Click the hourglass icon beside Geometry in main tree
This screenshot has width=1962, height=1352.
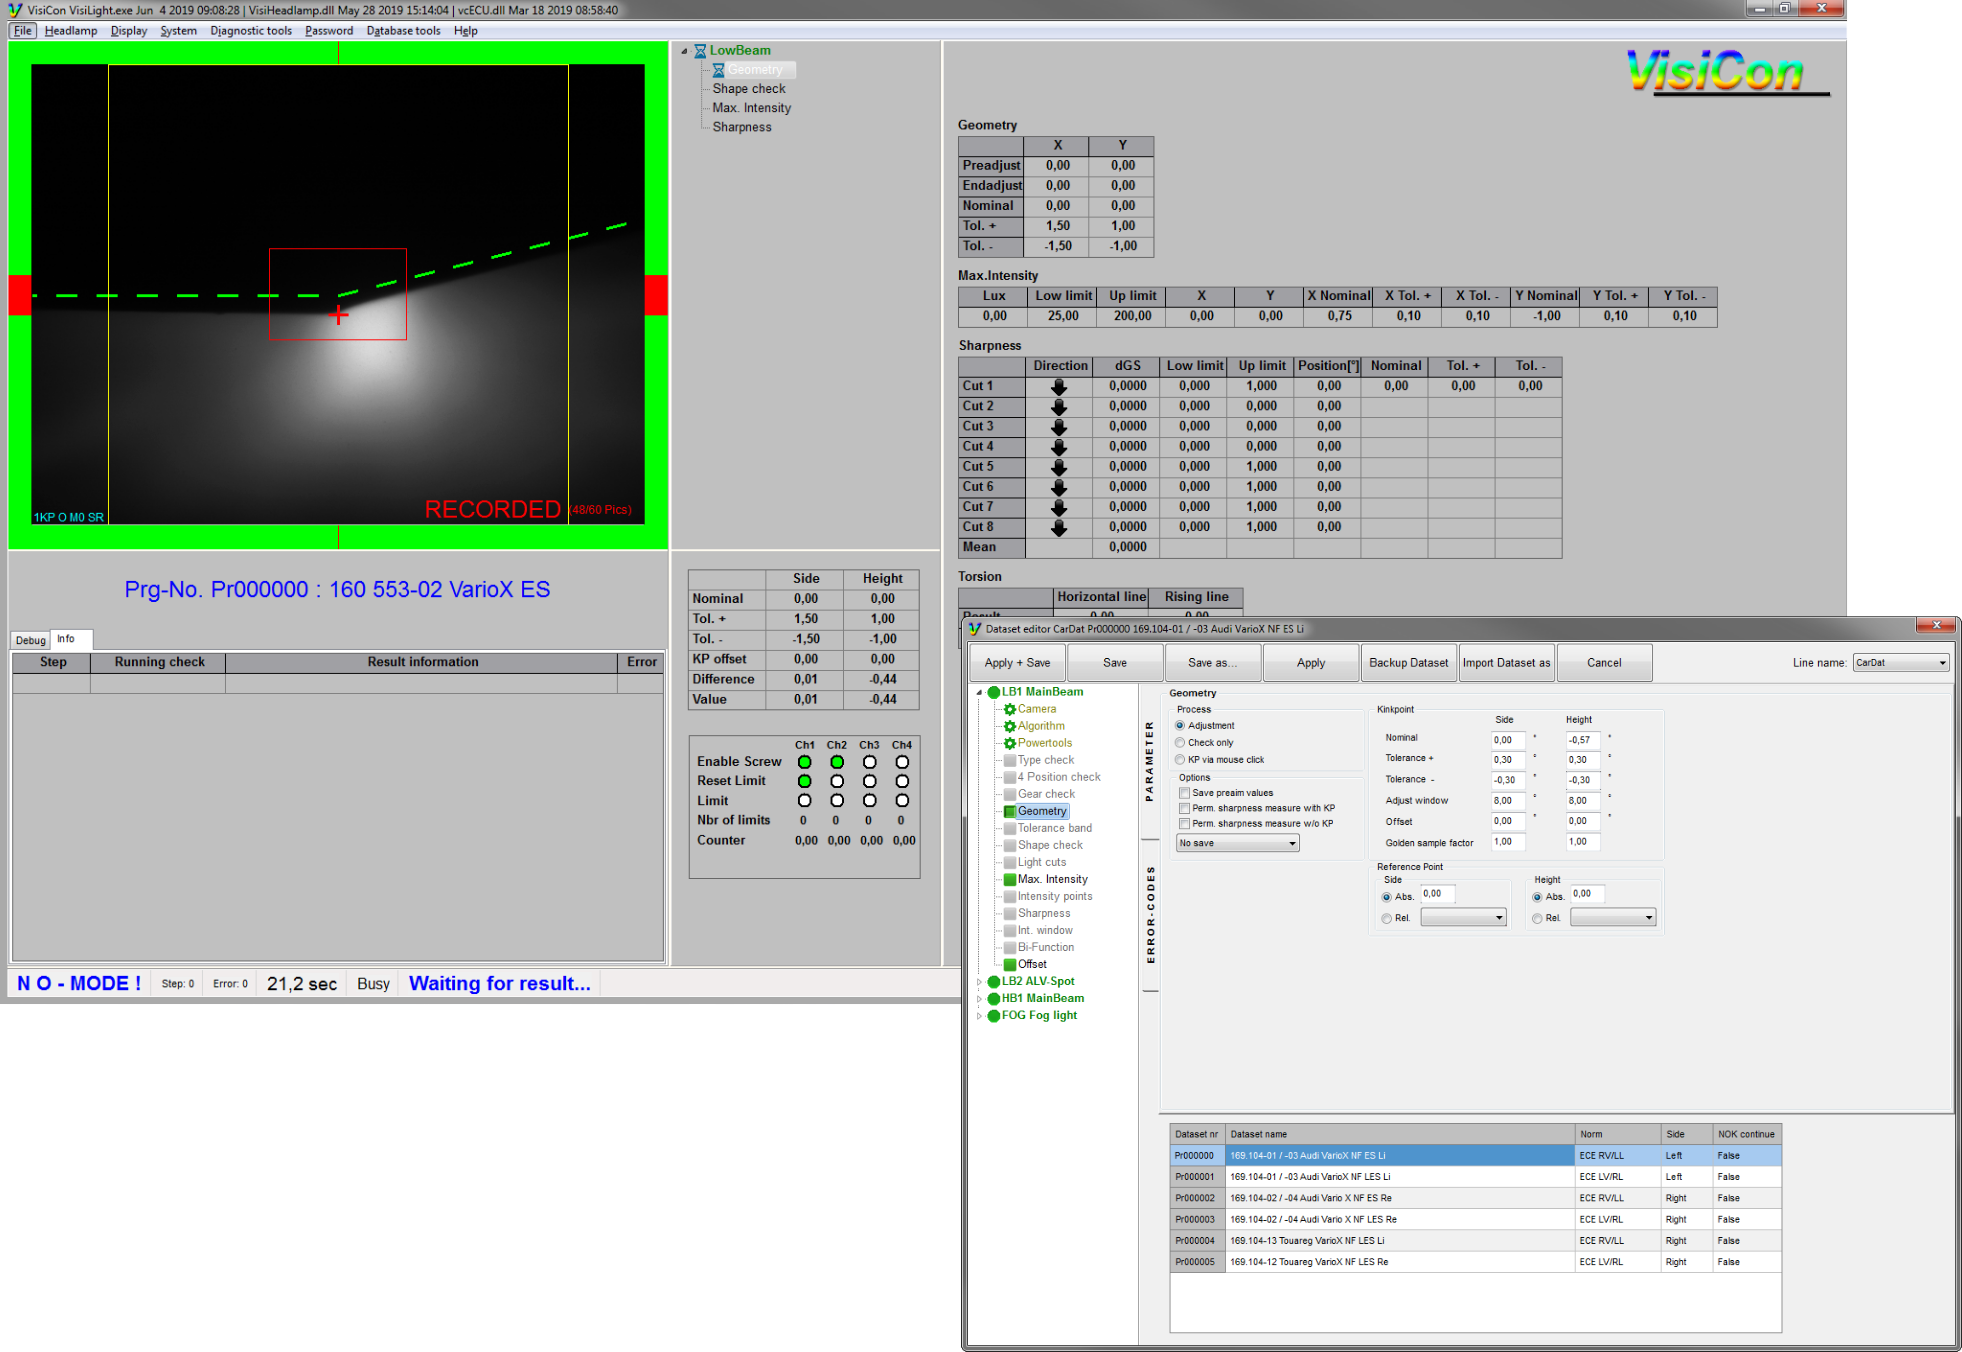click(718, 70)
